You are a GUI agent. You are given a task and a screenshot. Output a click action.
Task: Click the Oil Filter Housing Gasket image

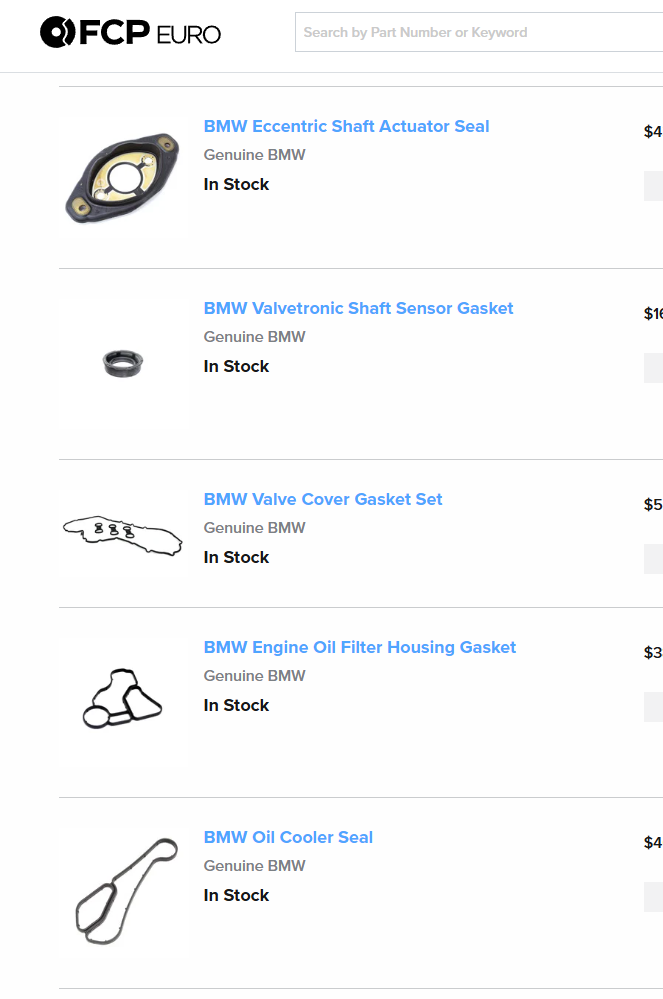click(122, 699)
